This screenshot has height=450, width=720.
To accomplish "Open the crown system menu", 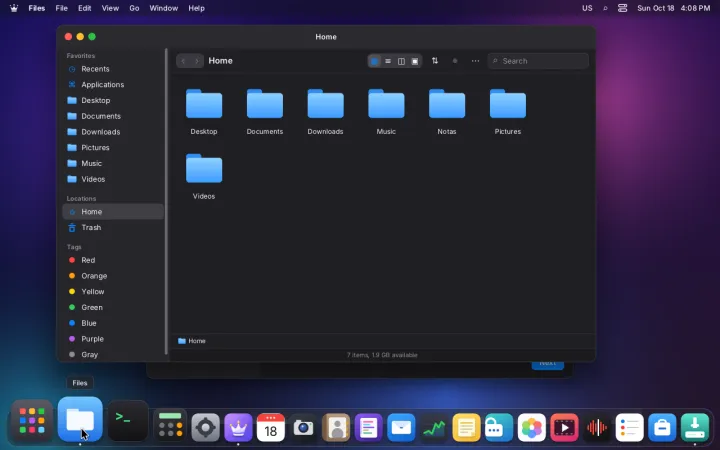I will [14, 8].
